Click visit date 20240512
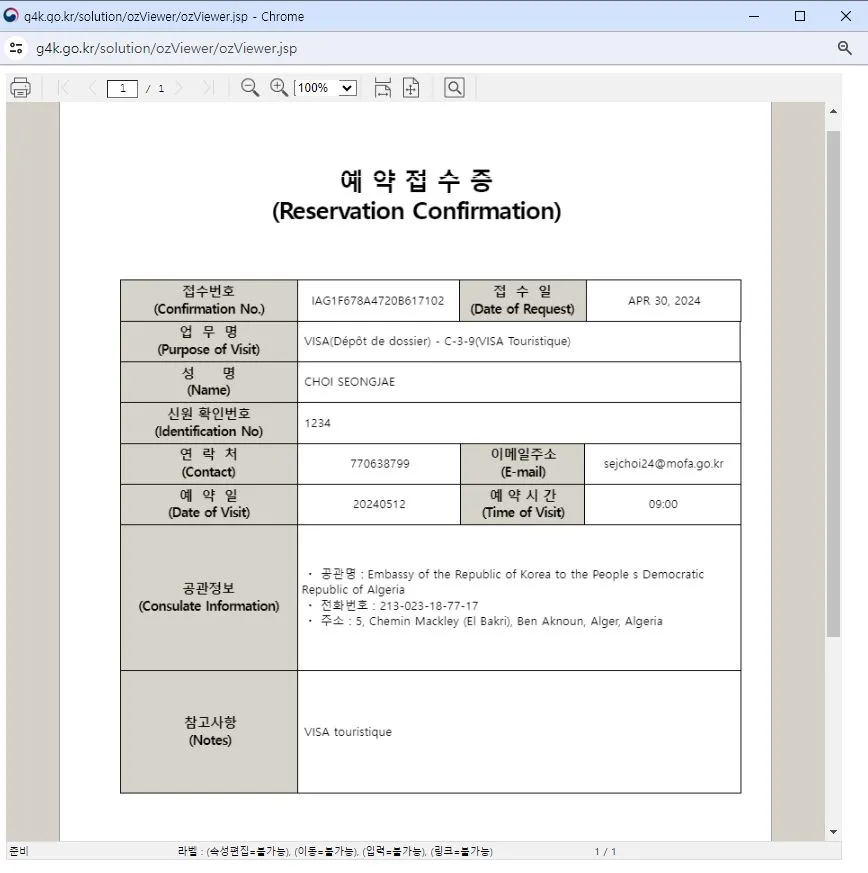The image size is (868, 873). pos(379,504)
